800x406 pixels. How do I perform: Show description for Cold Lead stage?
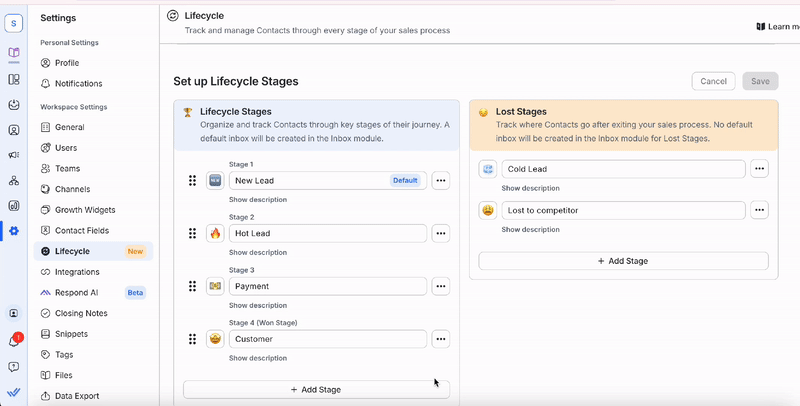[530, 188]
